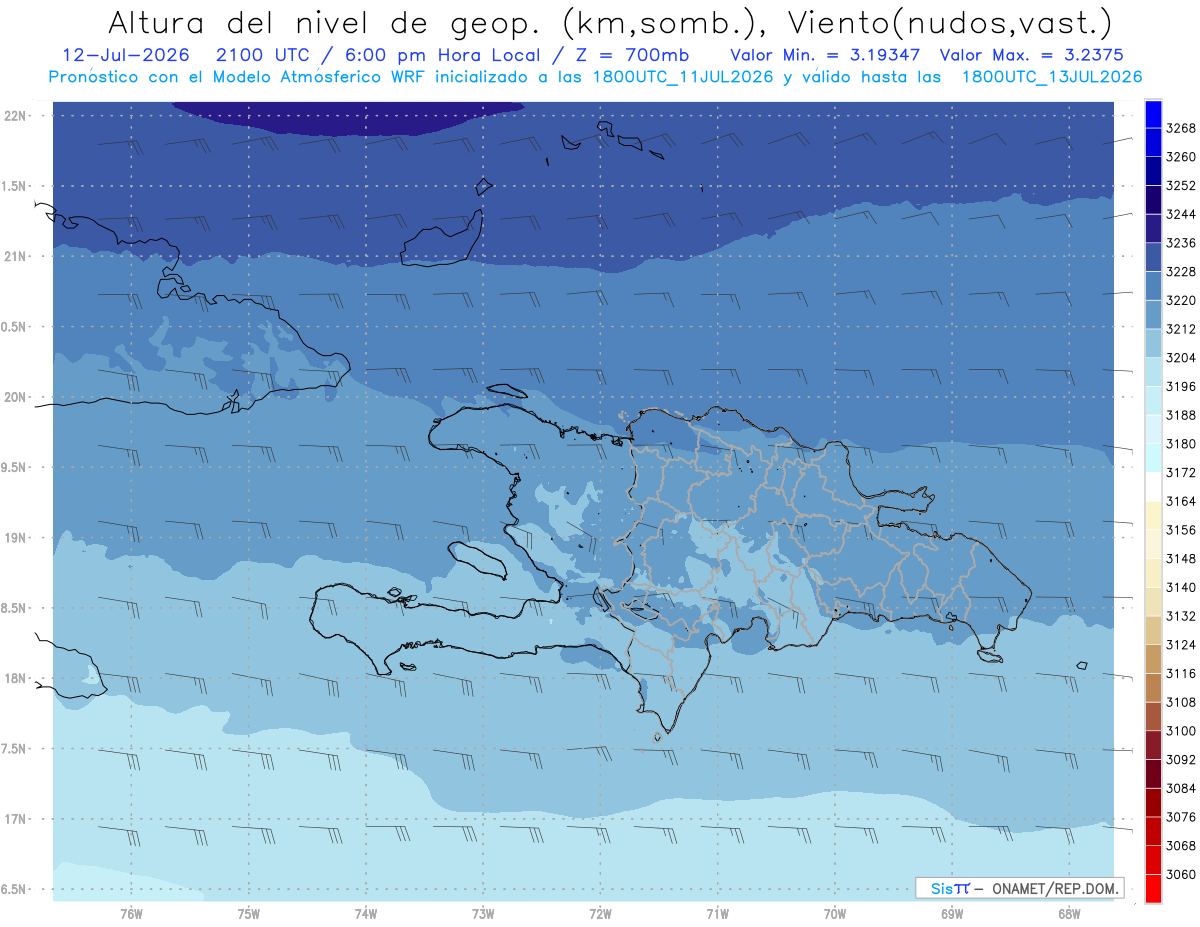
Task: Click the '7.5N' latitude label
Action: tap(14, 749)
